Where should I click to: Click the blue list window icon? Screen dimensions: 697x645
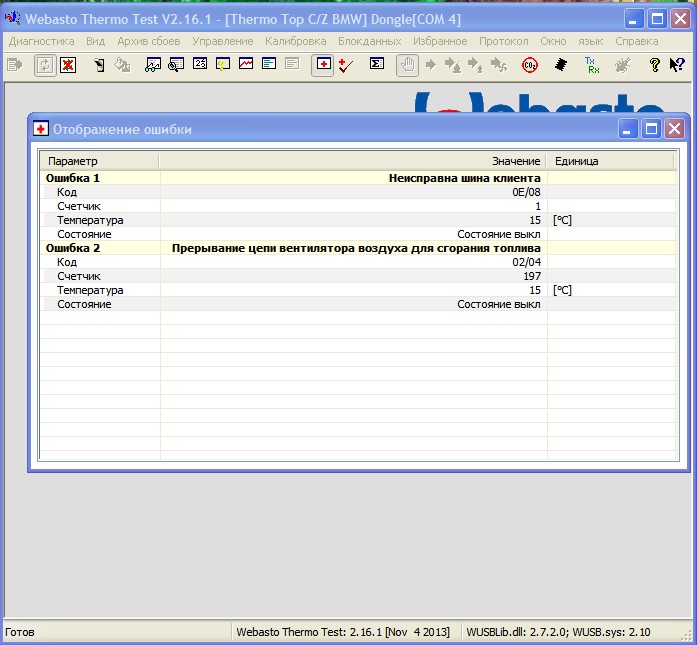click(269, 64)
